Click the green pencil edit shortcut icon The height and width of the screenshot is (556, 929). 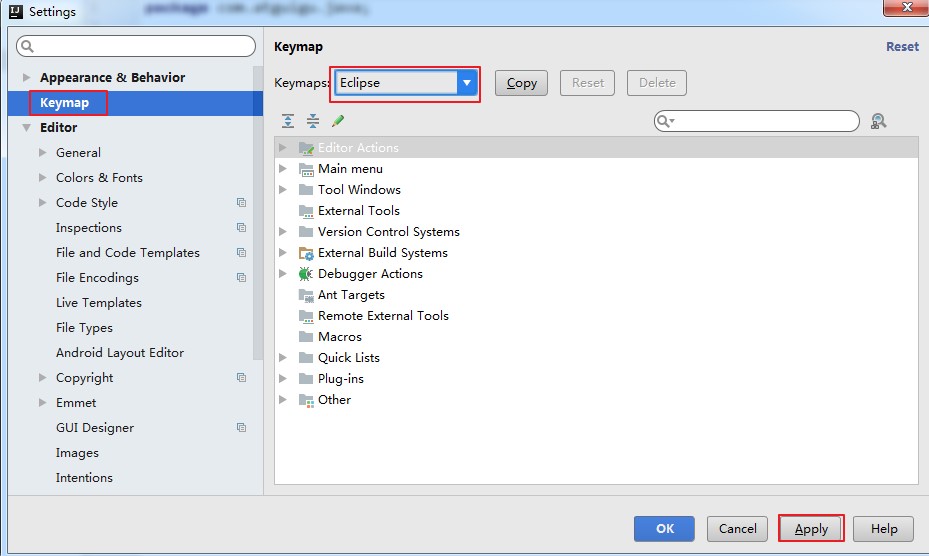338,121
